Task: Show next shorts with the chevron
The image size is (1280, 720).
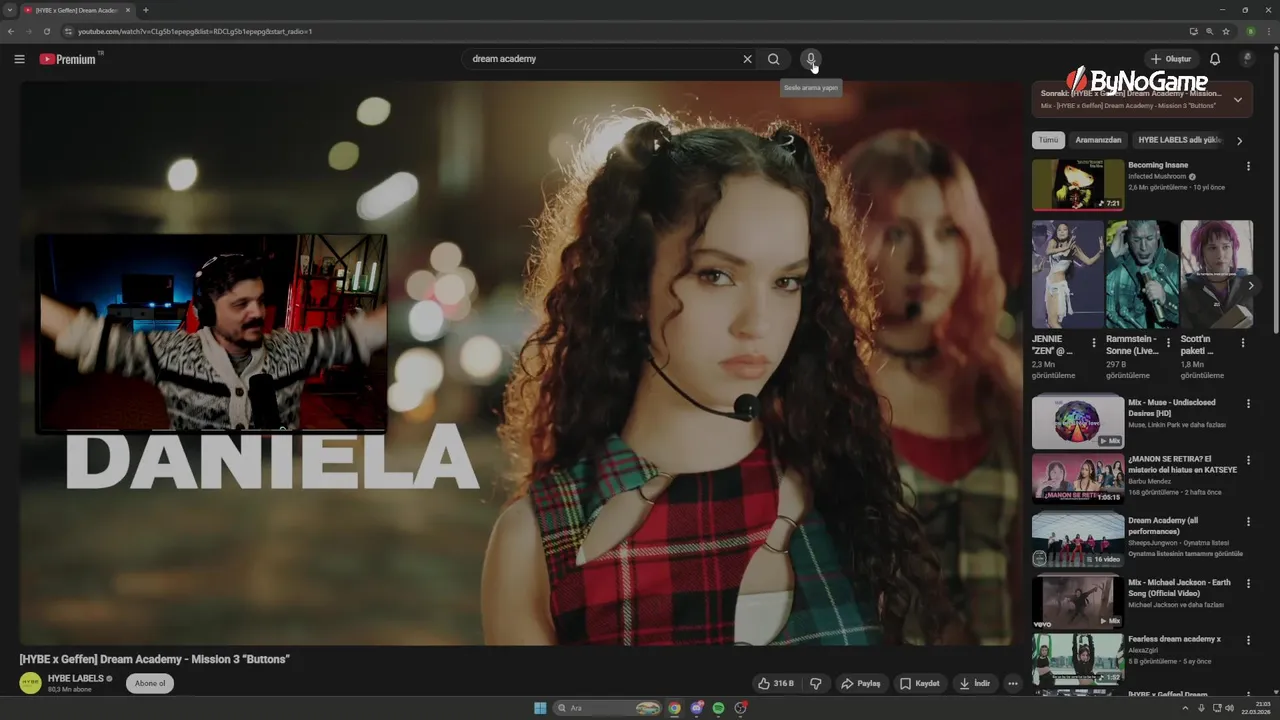Action: coord(1250,286)
